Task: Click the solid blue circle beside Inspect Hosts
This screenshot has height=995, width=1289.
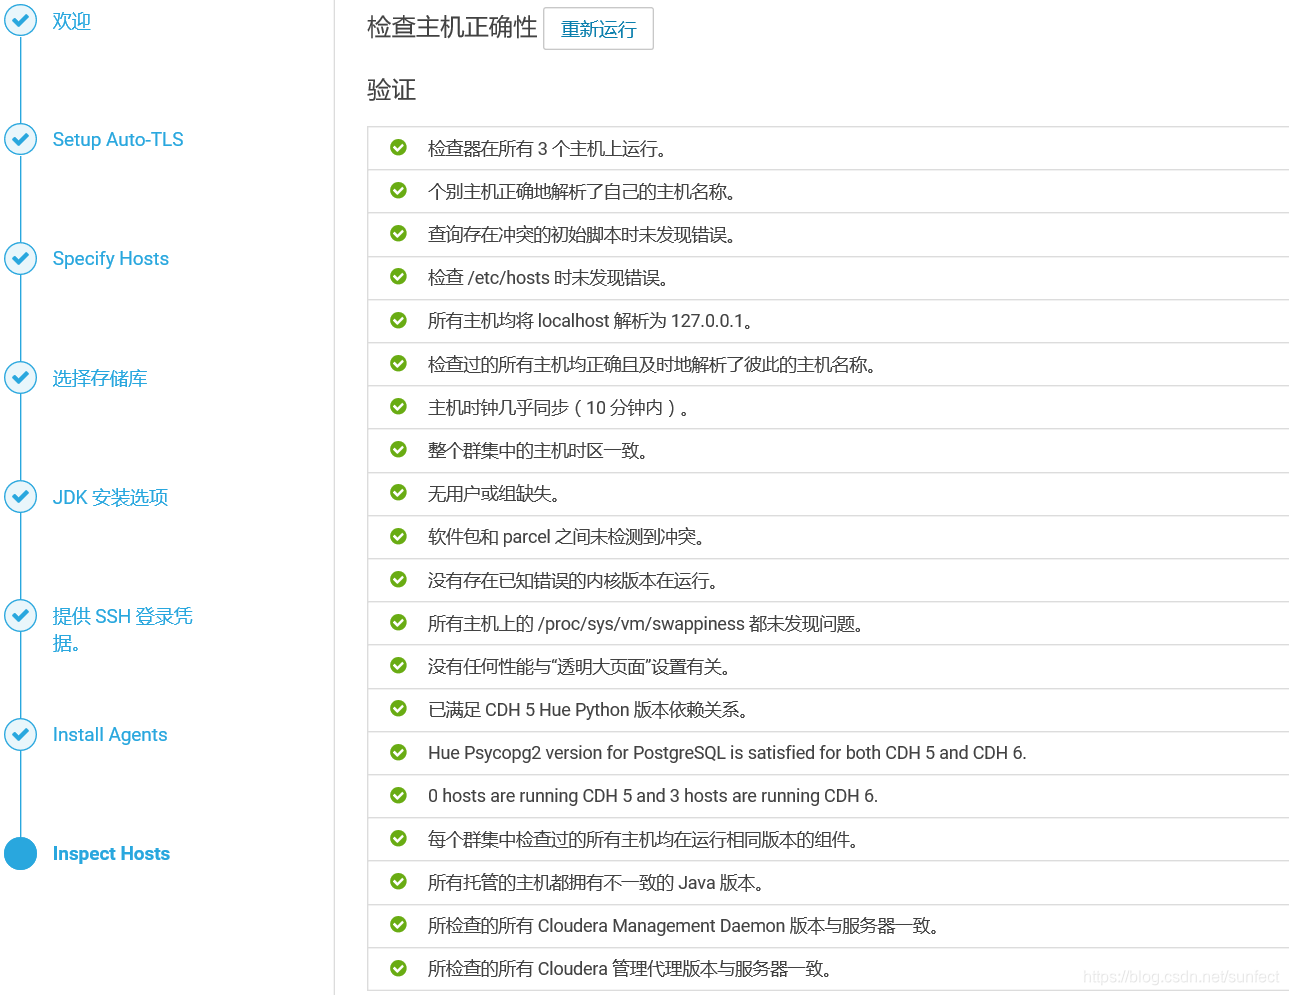Action: click(x=20, y=853)
